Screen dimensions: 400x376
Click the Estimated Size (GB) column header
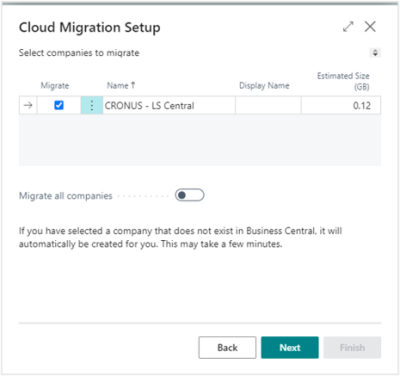(x=343, y=81)
